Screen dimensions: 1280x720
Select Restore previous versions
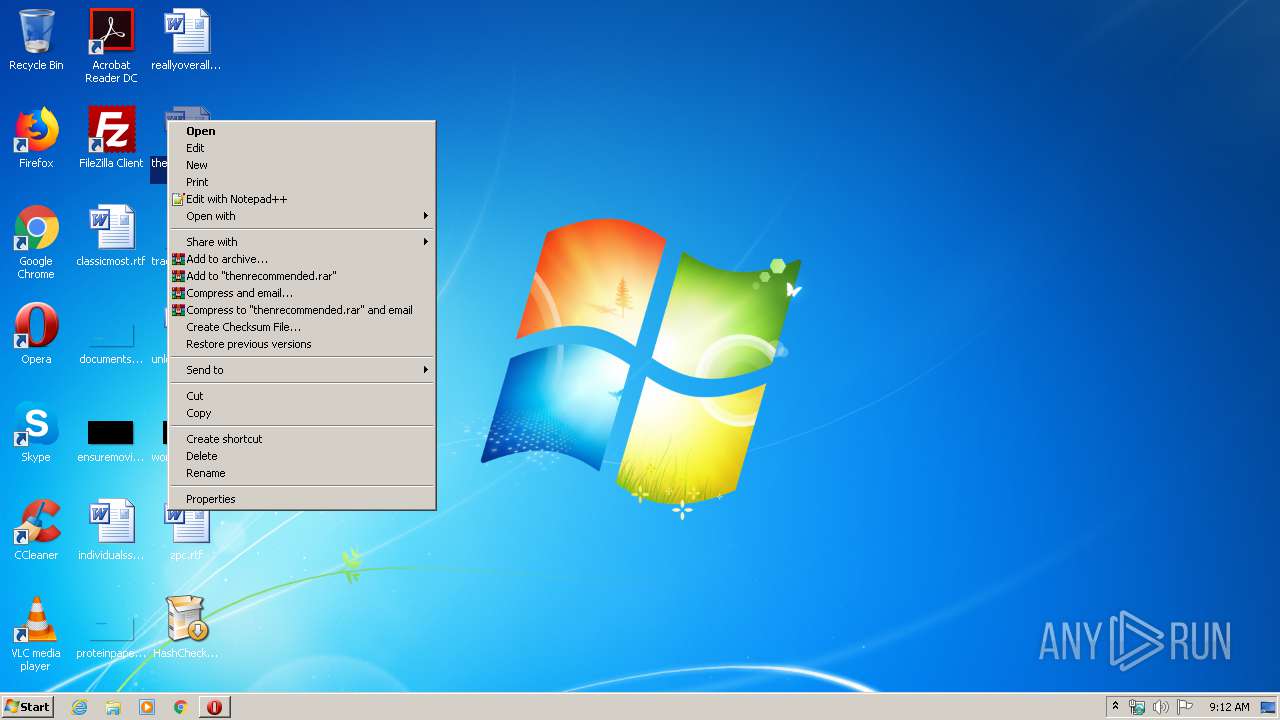coord(302,344)
